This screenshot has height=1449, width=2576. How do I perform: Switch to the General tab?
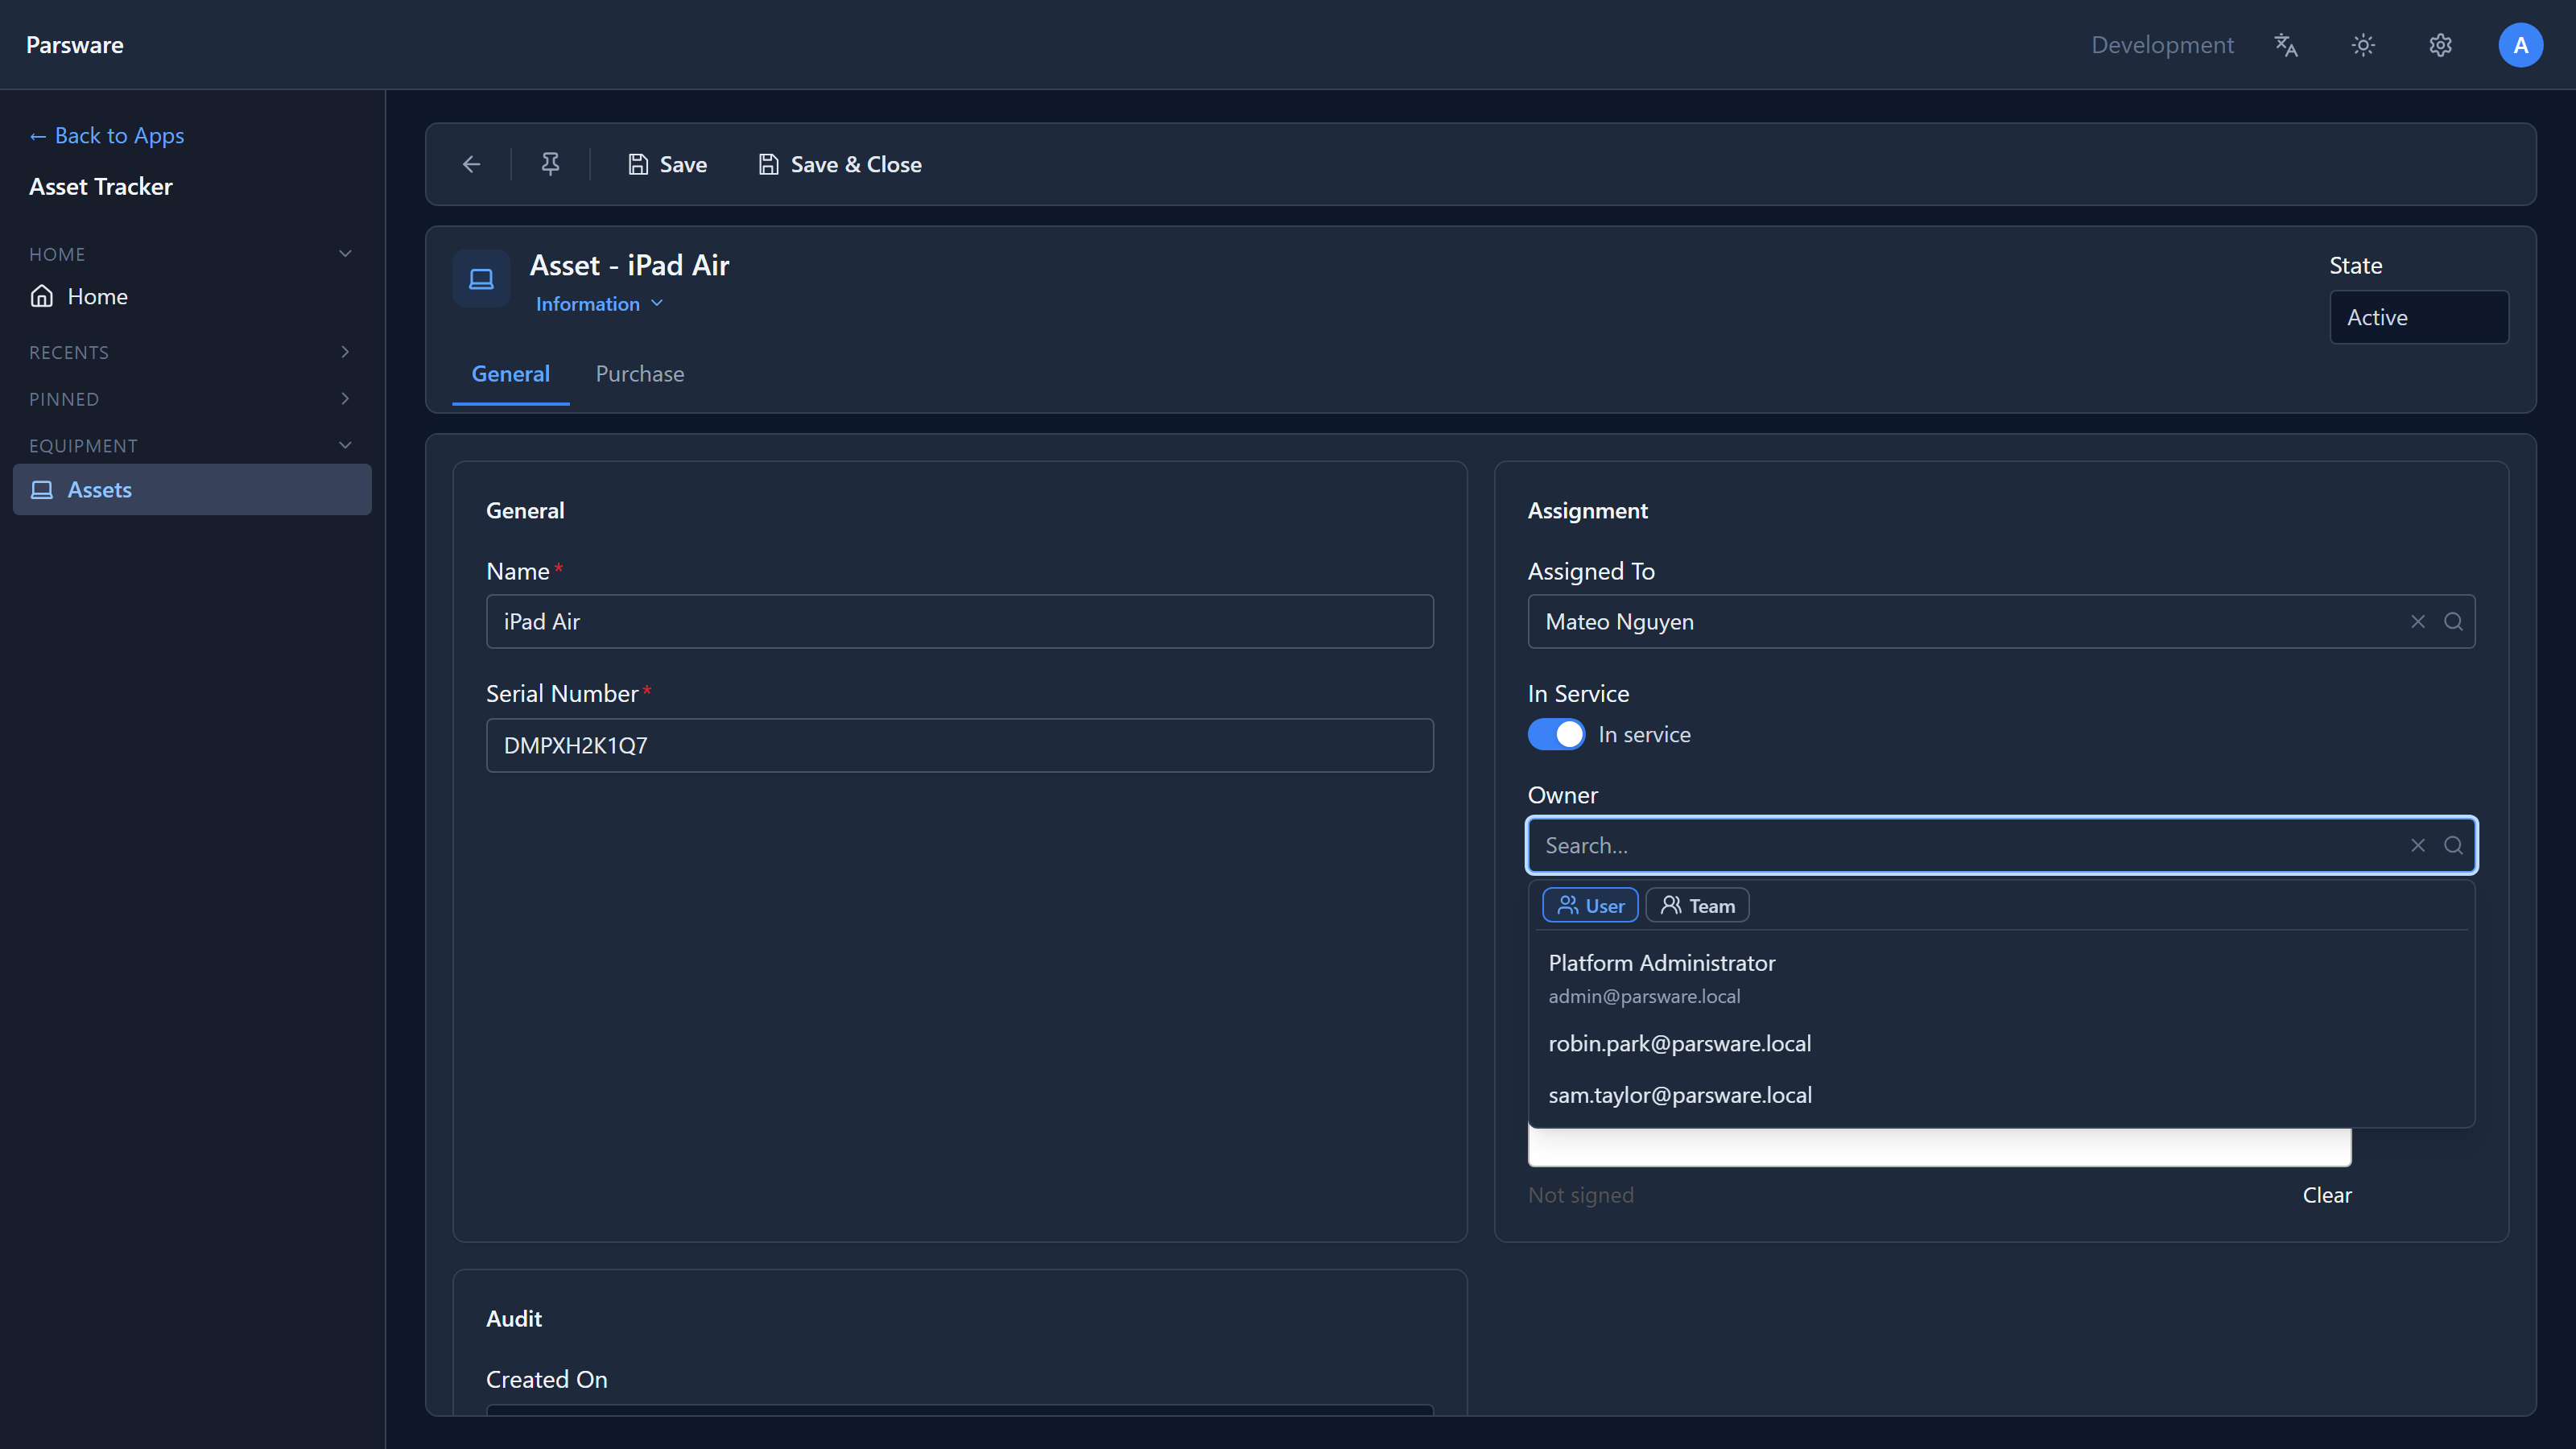510,374
